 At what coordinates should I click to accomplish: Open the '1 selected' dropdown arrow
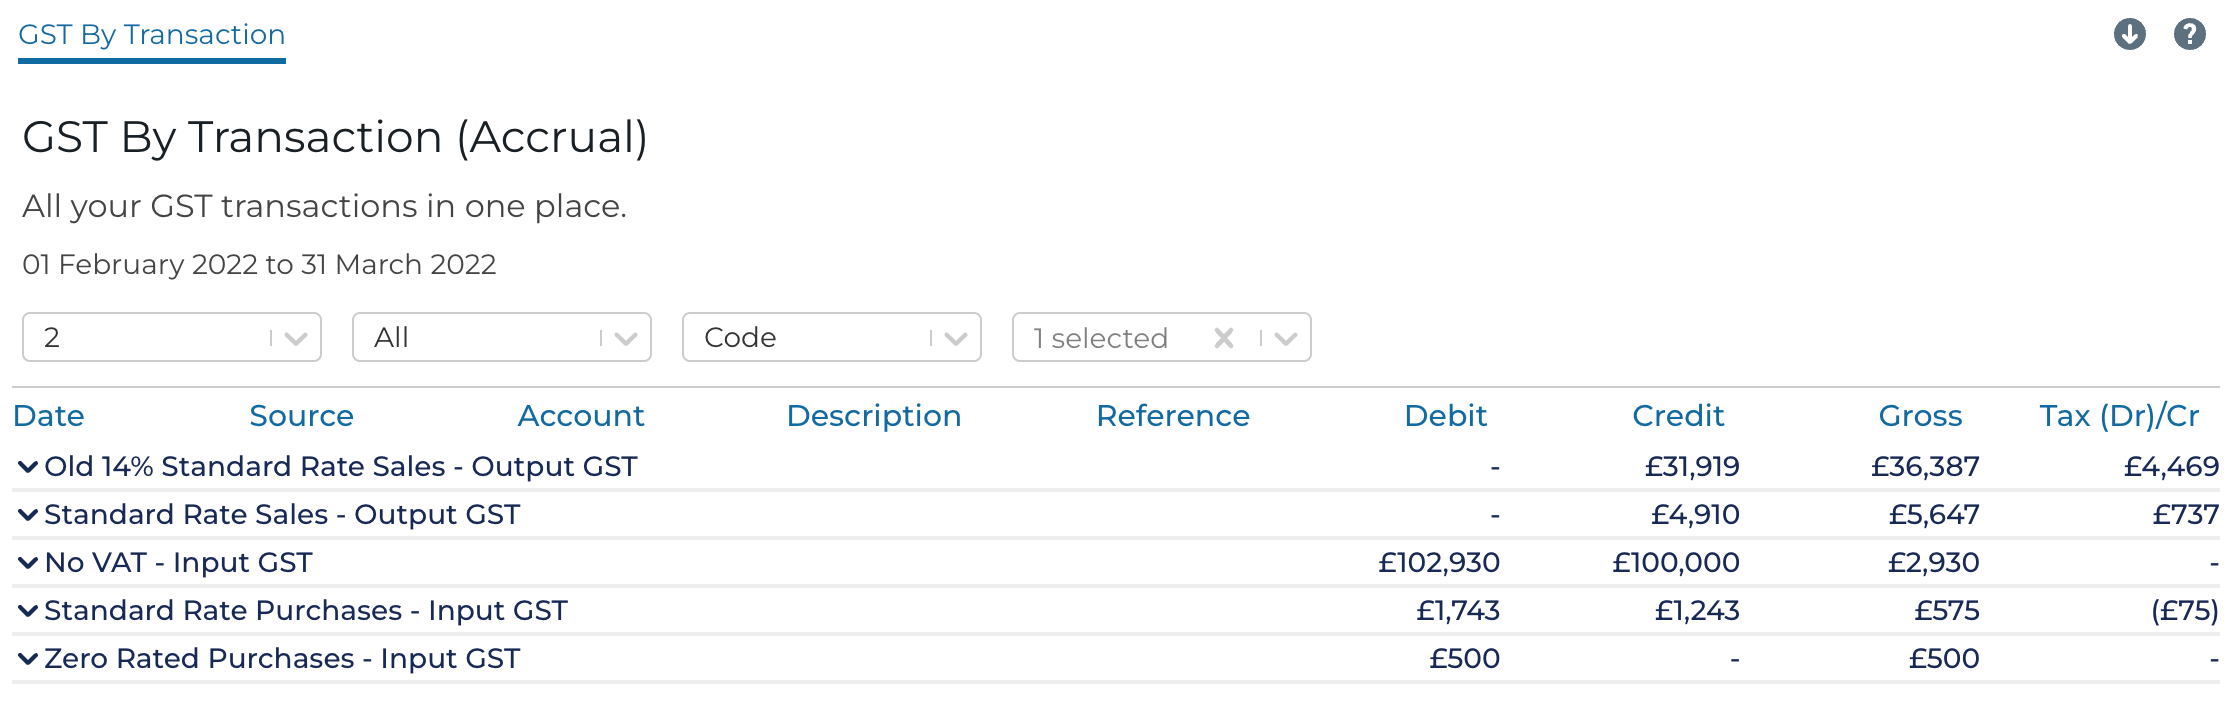[1286, 338]
